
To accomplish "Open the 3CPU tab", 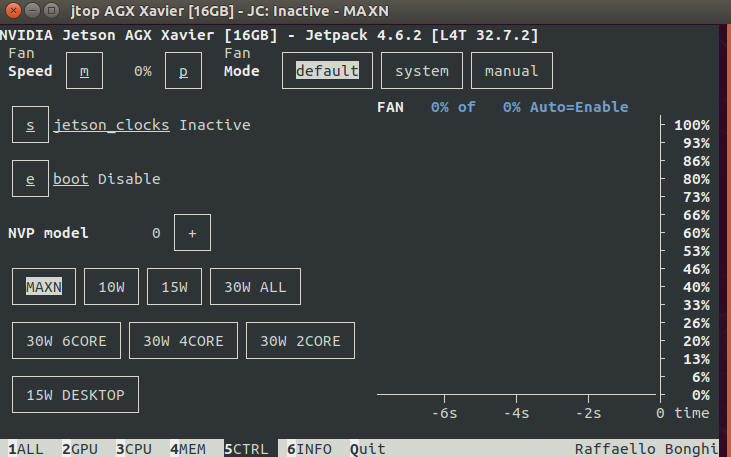I will tap(134, 449).
